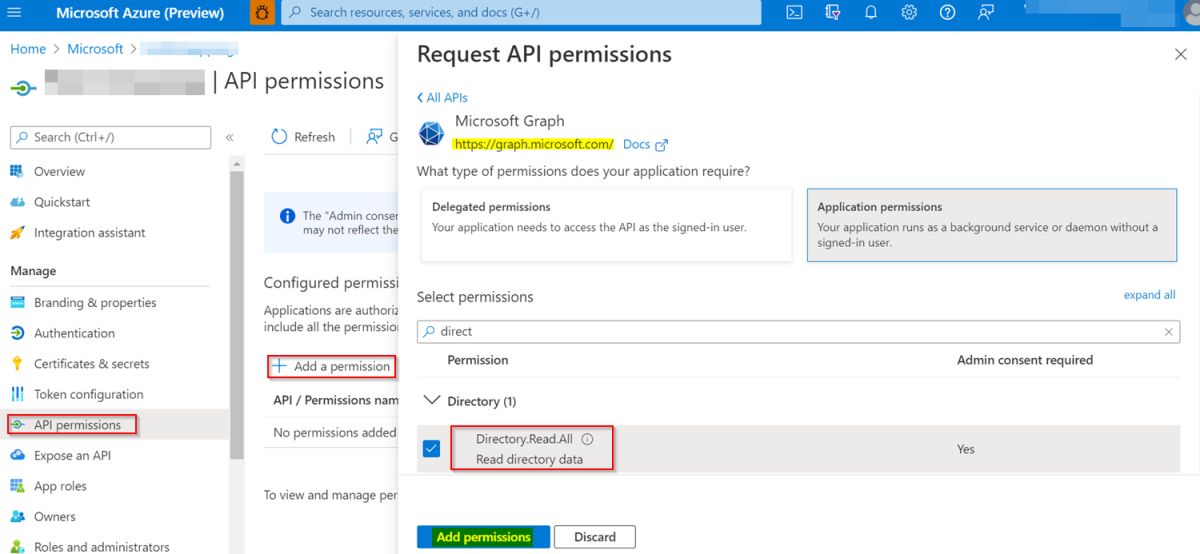Screen dimensions: 1200x554
Task: Open Certificates & secrets menu item
Action: [91, 364]
